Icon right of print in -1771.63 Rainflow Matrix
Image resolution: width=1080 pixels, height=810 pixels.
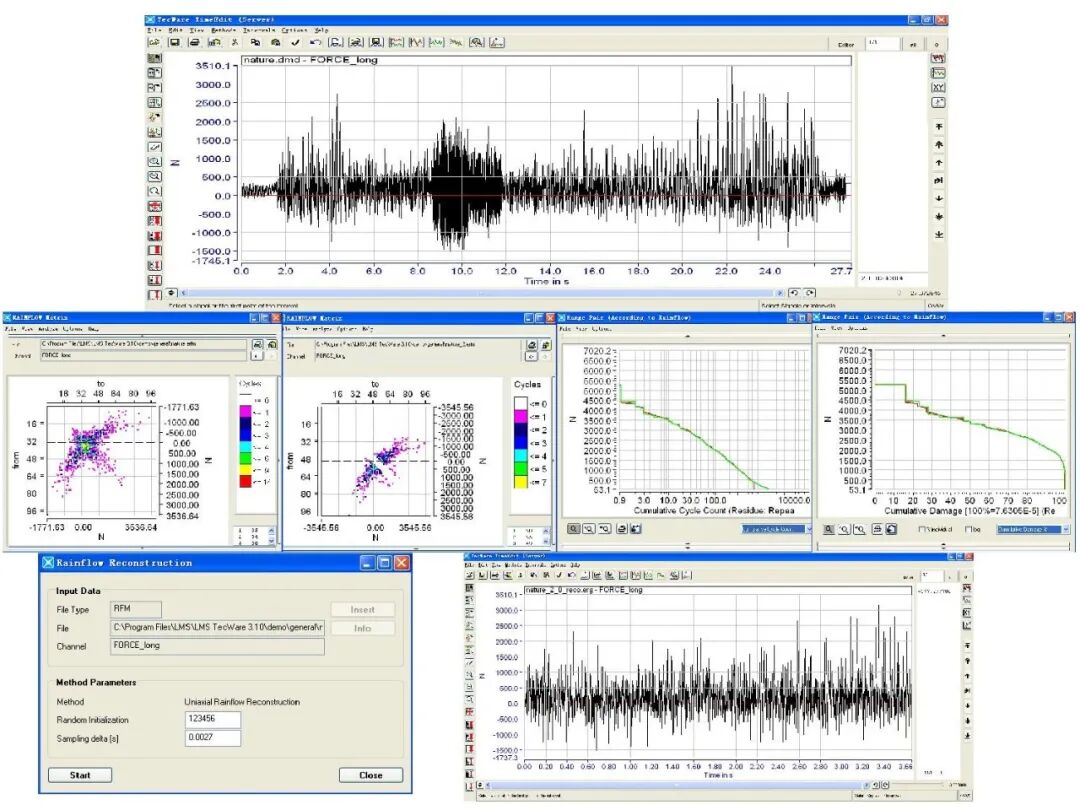(x=272, y=344)
